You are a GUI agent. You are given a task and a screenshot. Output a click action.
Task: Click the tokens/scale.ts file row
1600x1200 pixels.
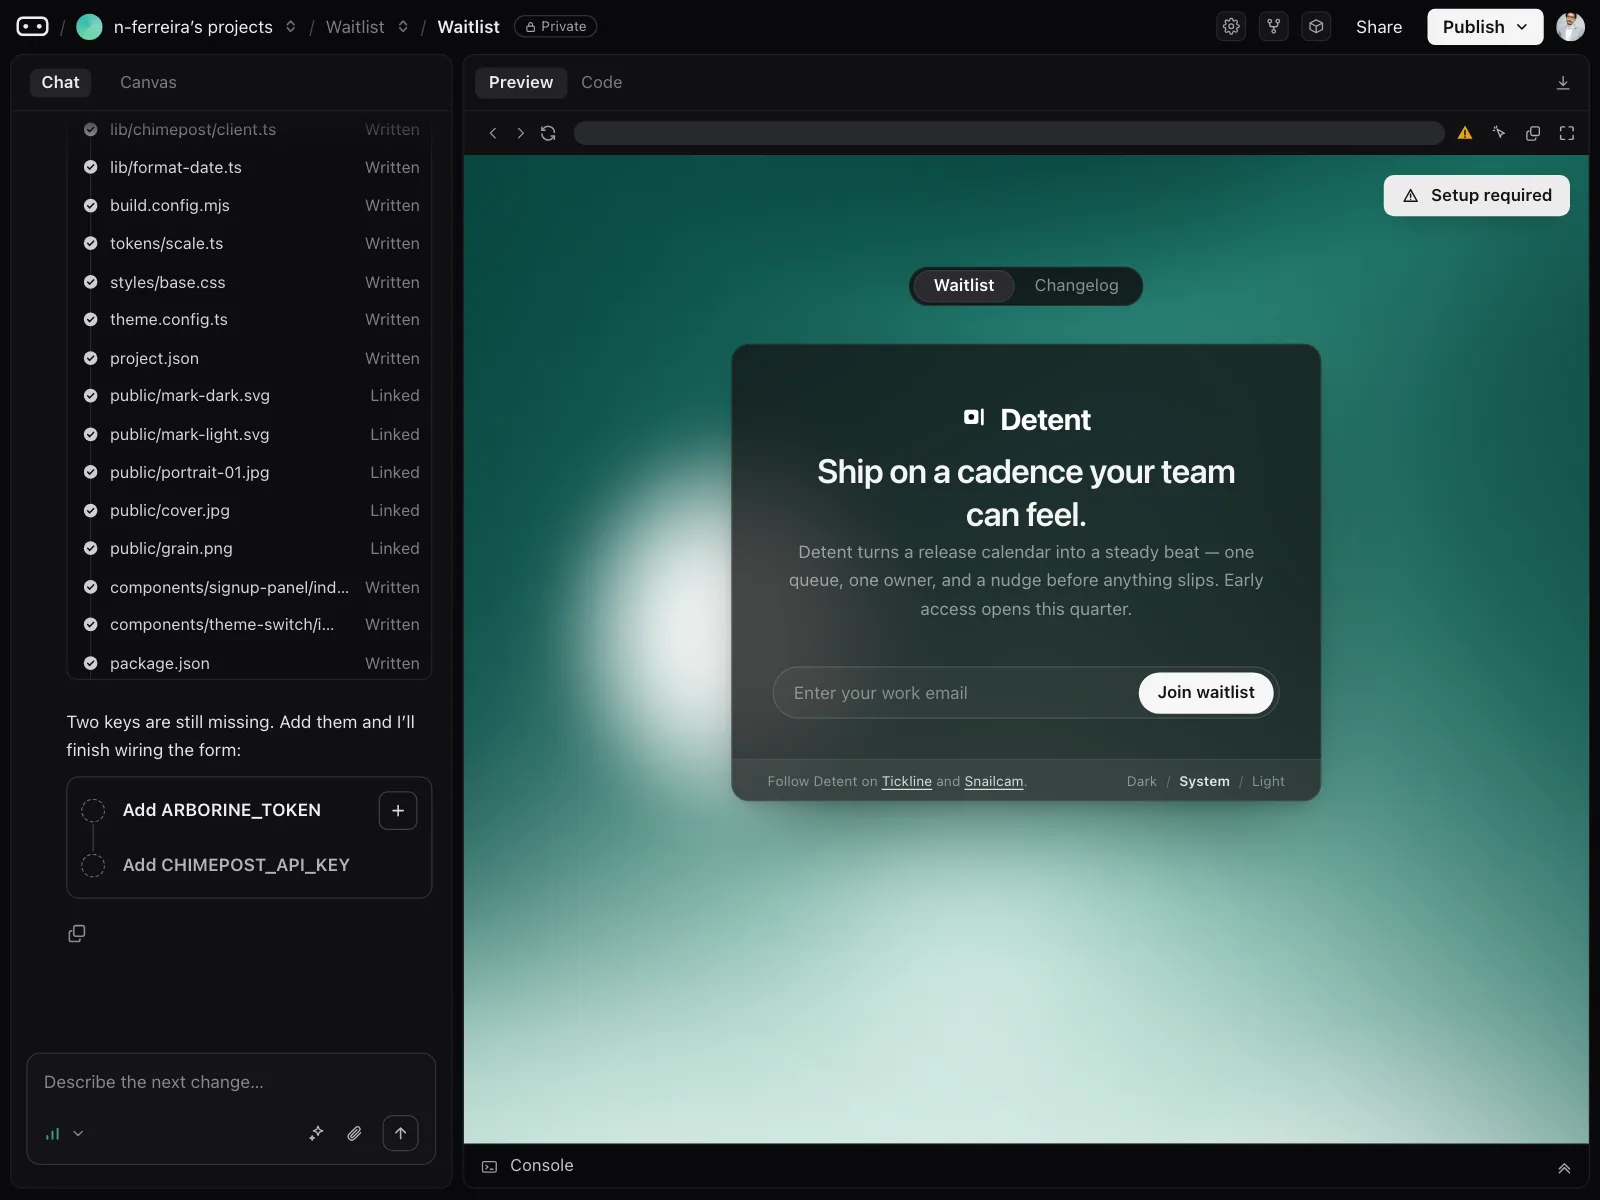[x=250, y=244]
